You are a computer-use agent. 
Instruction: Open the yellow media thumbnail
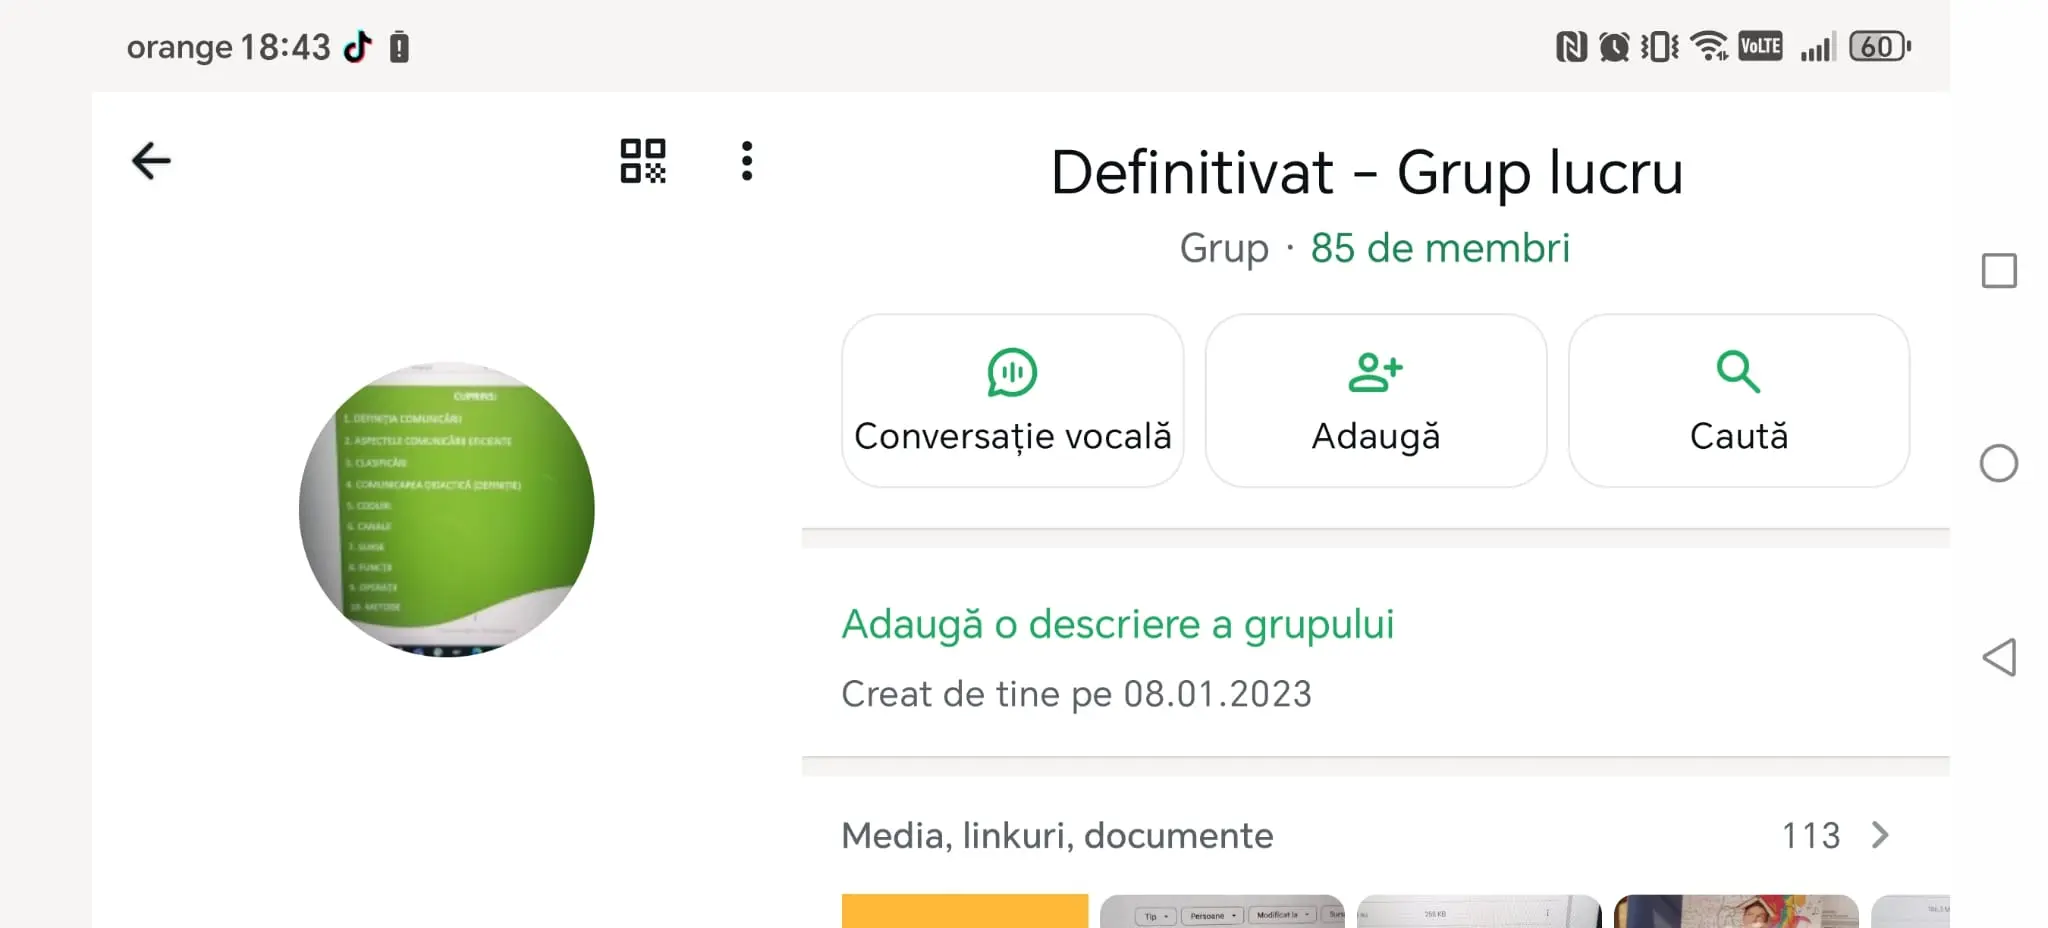point(965,911)
